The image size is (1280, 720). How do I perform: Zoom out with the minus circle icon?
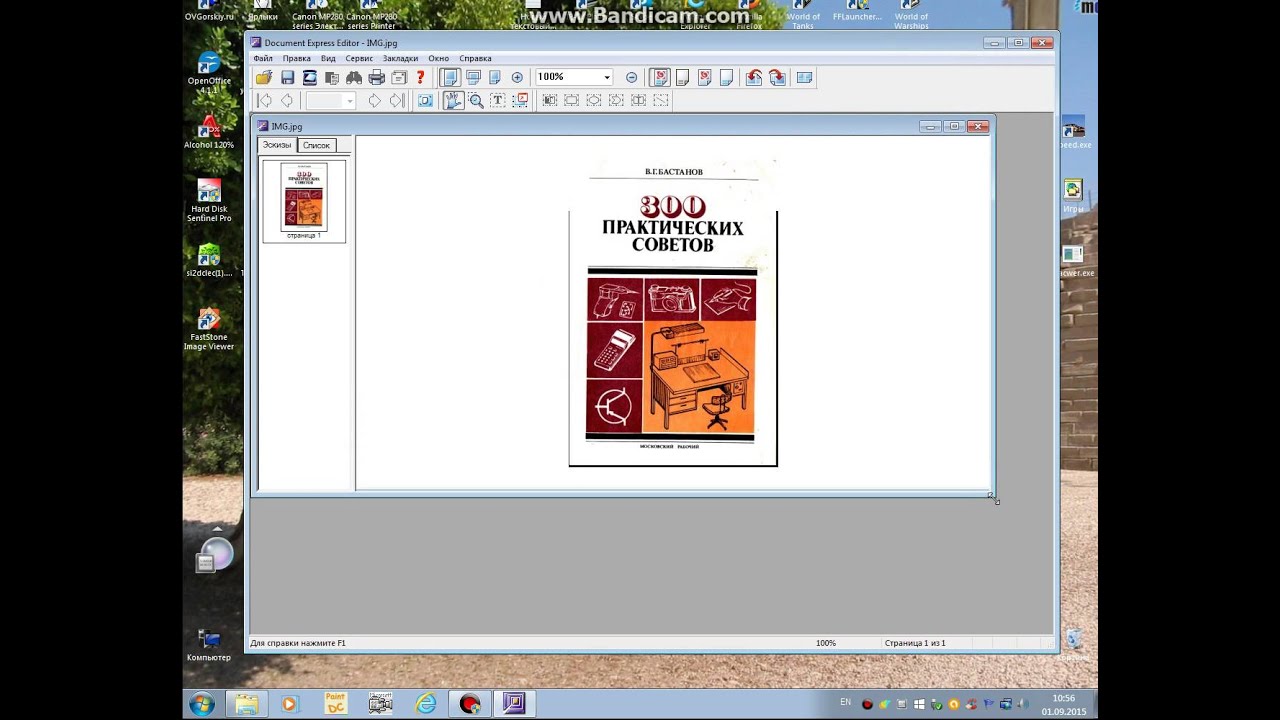point(631,77)
